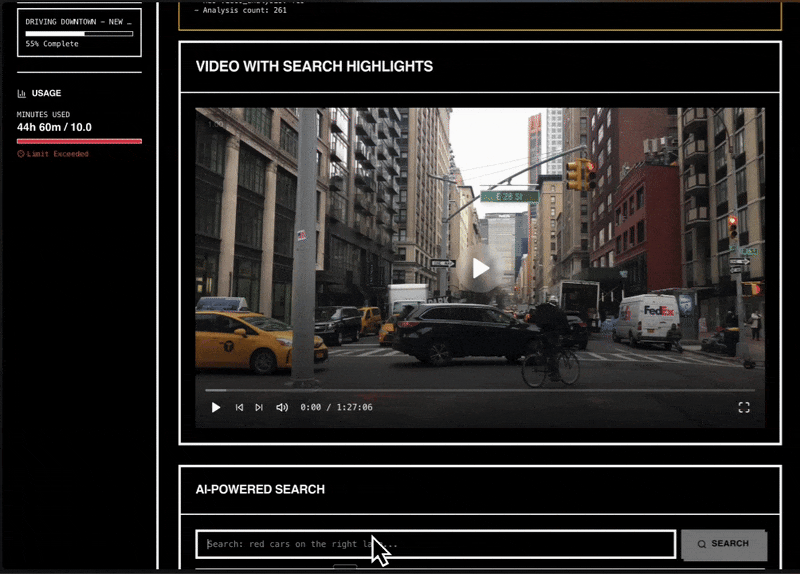The image size is (800, 574).
Task: Click the Video With Search Highlights header
Action: (314, 67)
